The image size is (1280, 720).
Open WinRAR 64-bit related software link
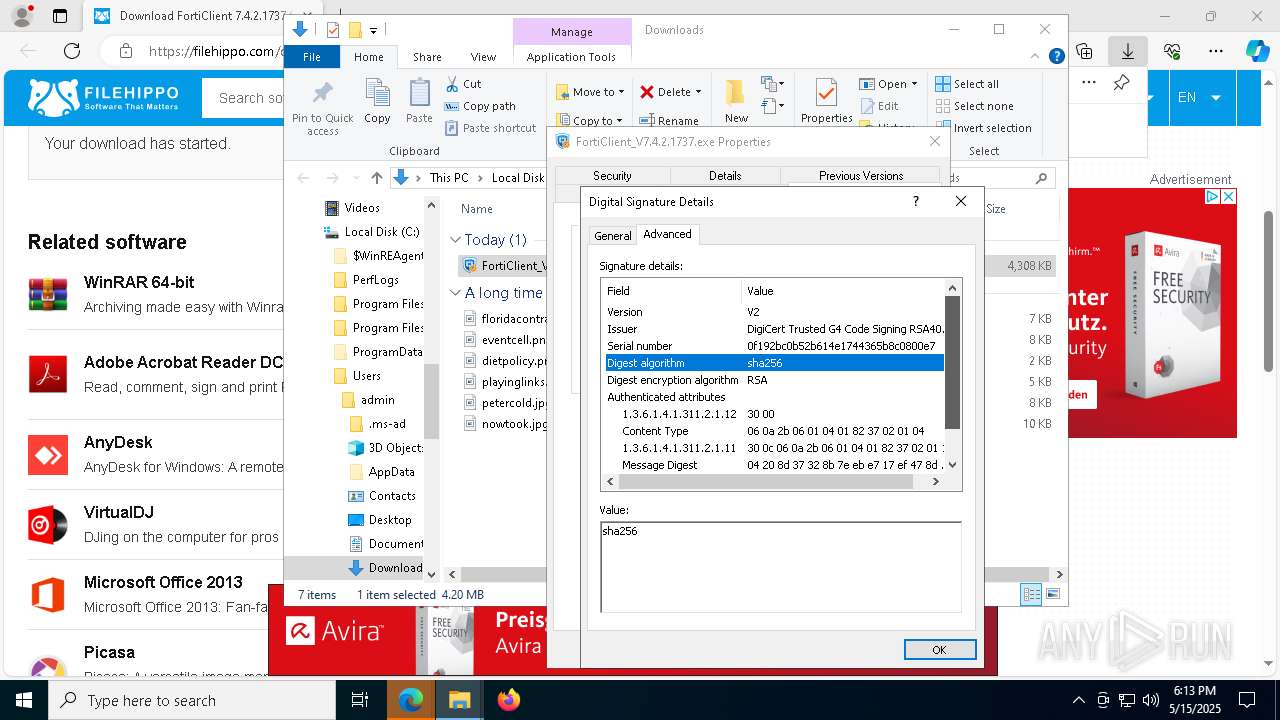click(x=139, y=282)
